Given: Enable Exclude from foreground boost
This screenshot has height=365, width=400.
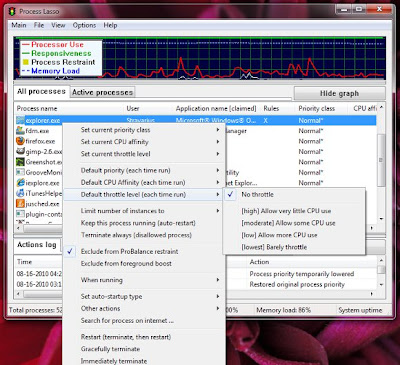Looking at the screenshot, I should [x=126, y=263].
